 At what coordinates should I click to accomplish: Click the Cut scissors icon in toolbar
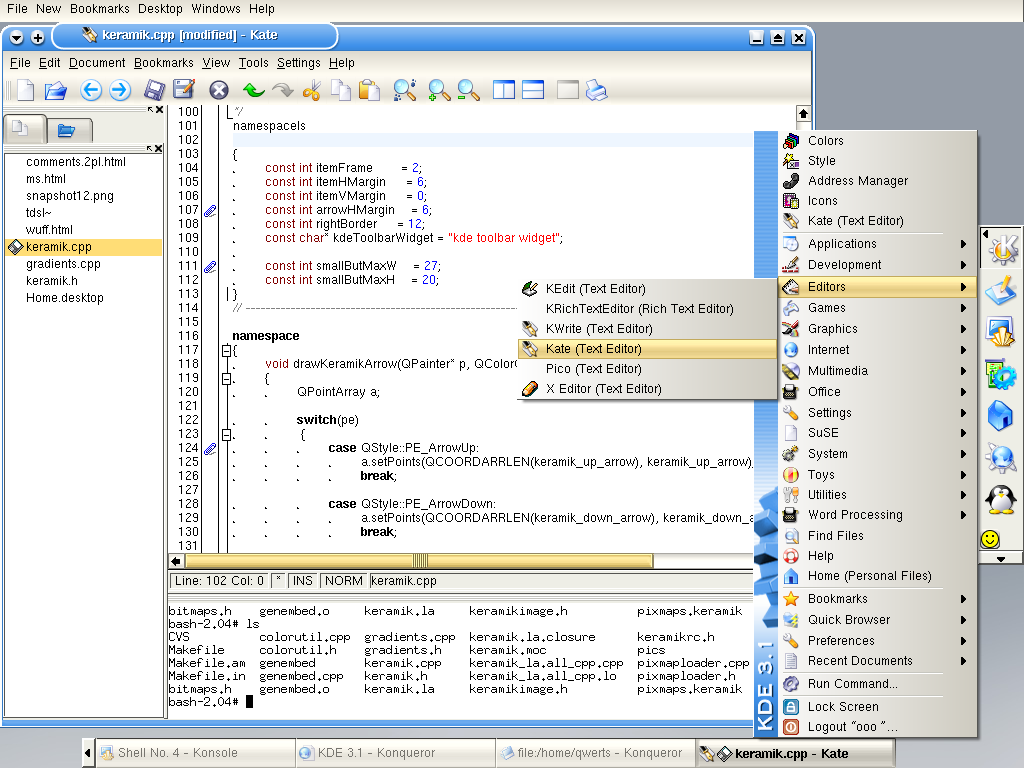[311, 90]
